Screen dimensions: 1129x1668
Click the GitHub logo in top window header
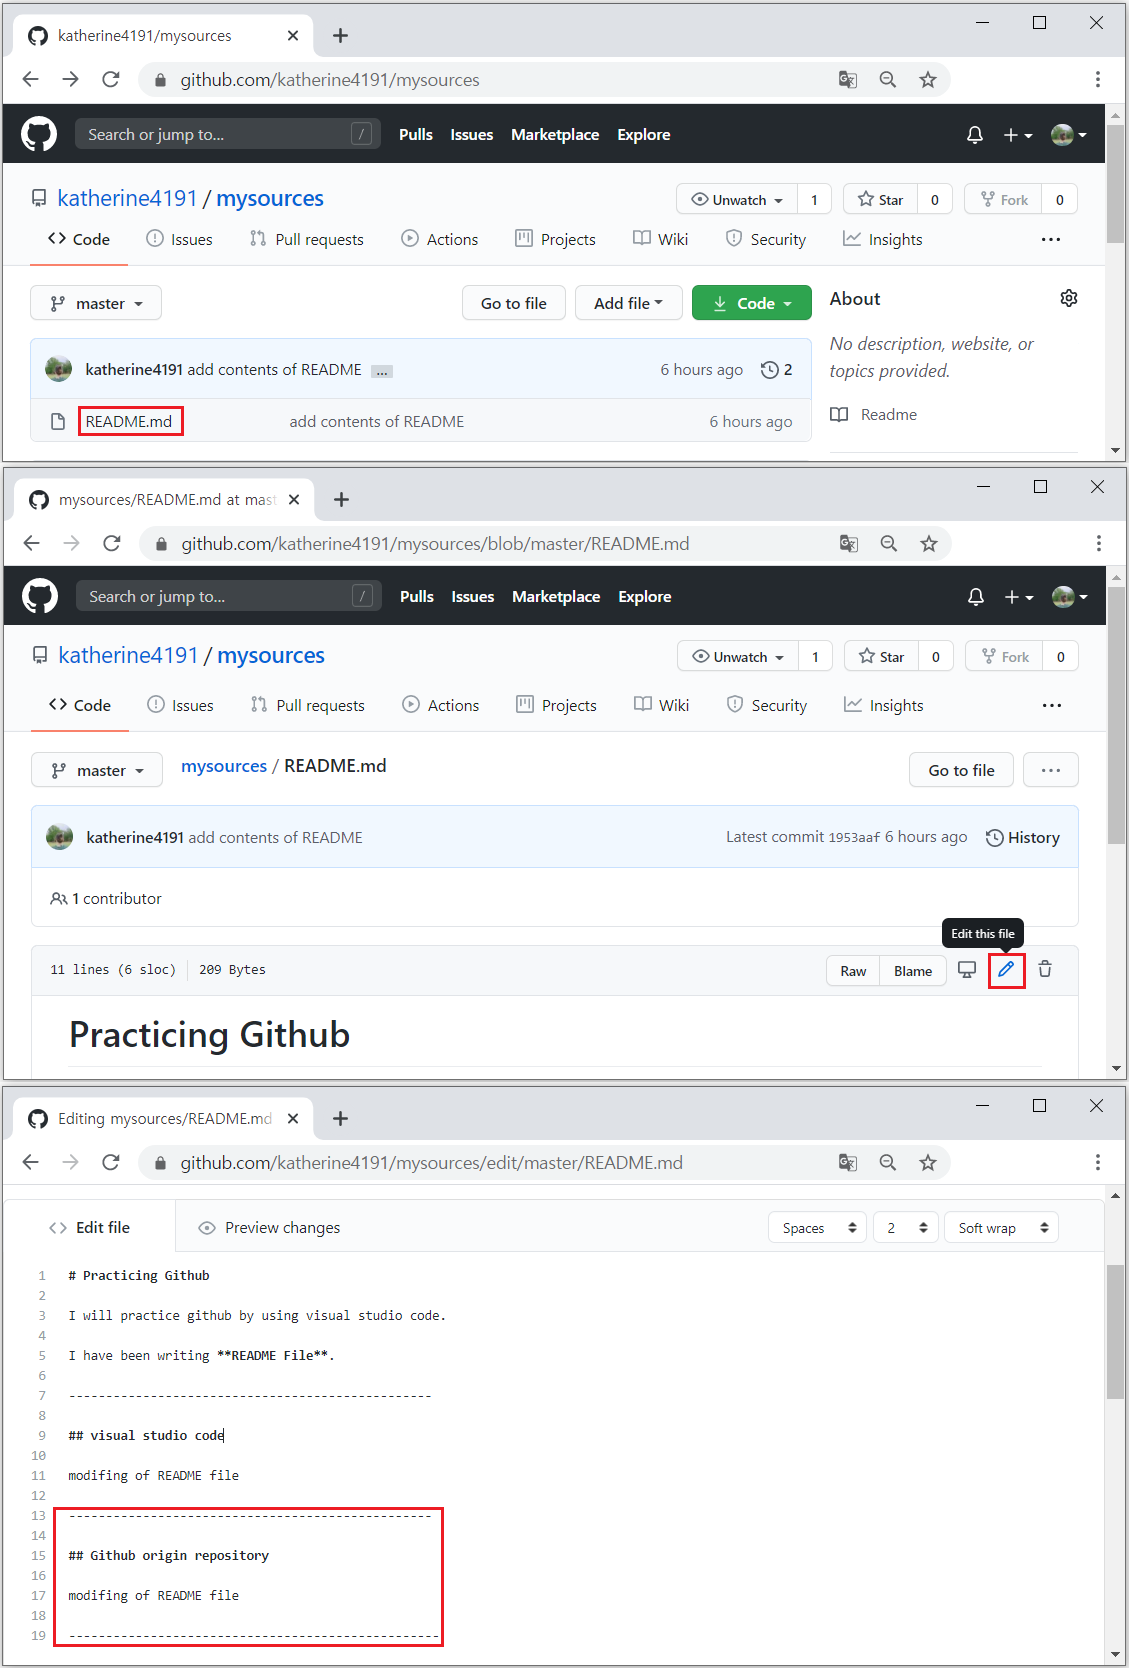click(x=39, y=134)
